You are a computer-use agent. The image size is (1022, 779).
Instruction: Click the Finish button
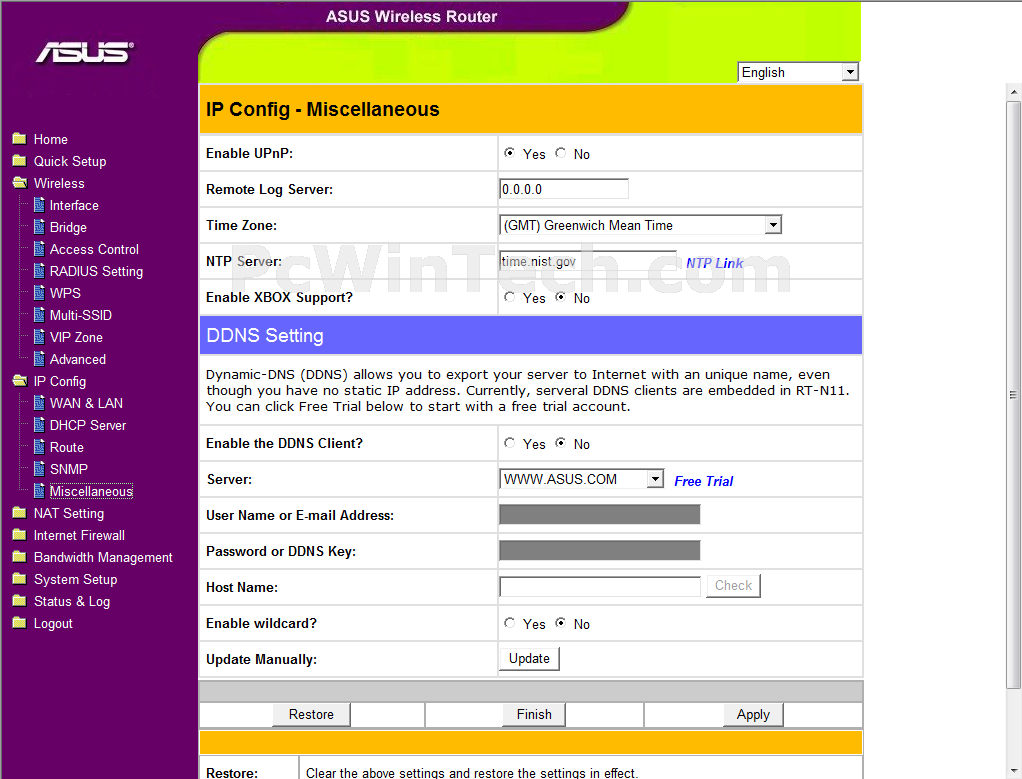pyautogui.click(x=534, y=714)
